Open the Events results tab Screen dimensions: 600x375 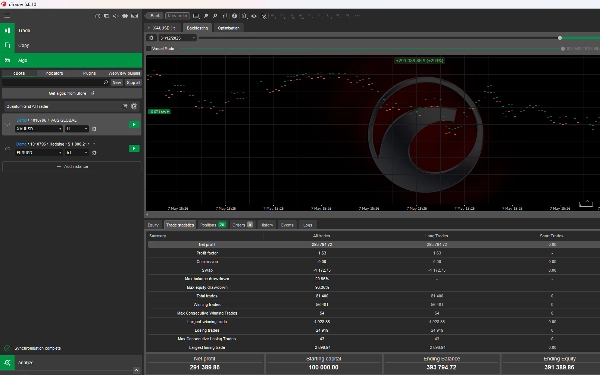pyautogui.click(x=287, y=225)
